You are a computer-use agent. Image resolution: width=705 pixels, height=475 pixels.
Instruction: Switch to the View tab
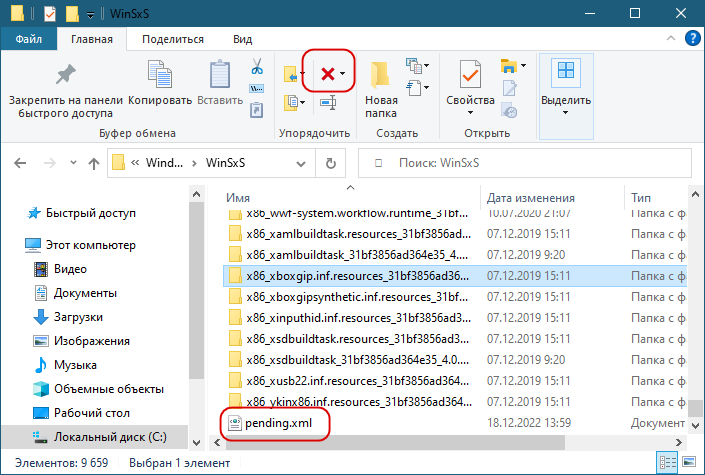[242, 39]
